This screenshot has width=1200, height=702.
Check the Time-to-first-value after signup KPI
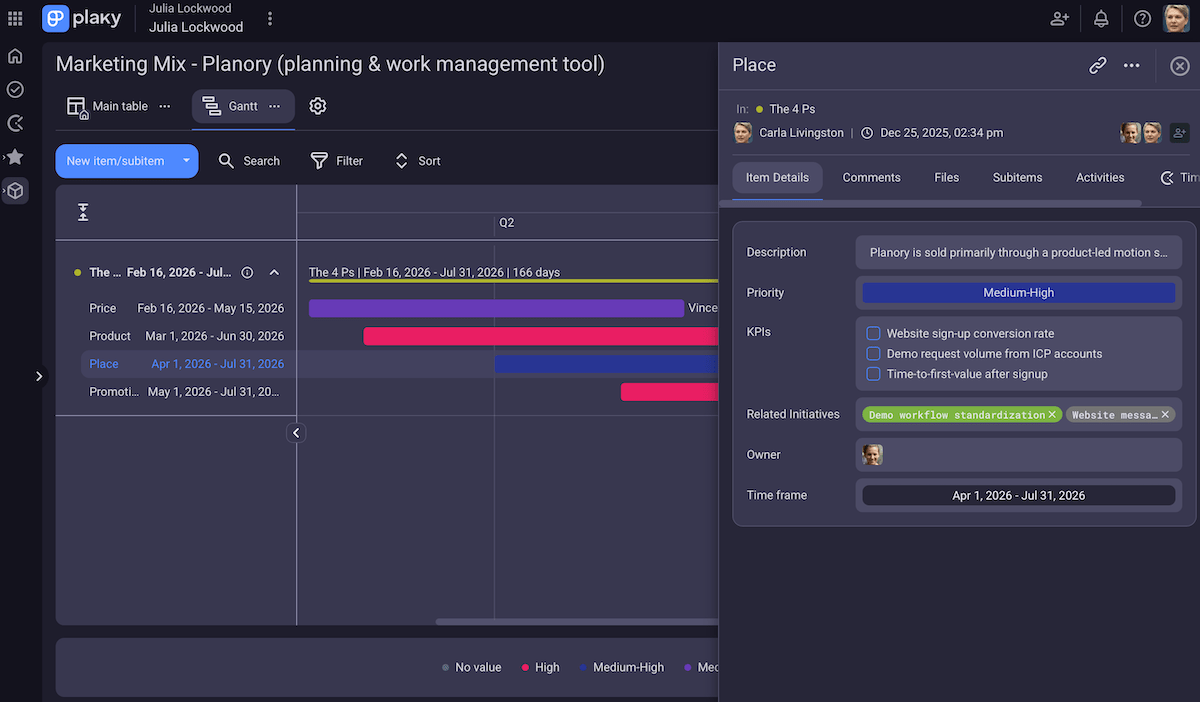[x=873, y=373]
